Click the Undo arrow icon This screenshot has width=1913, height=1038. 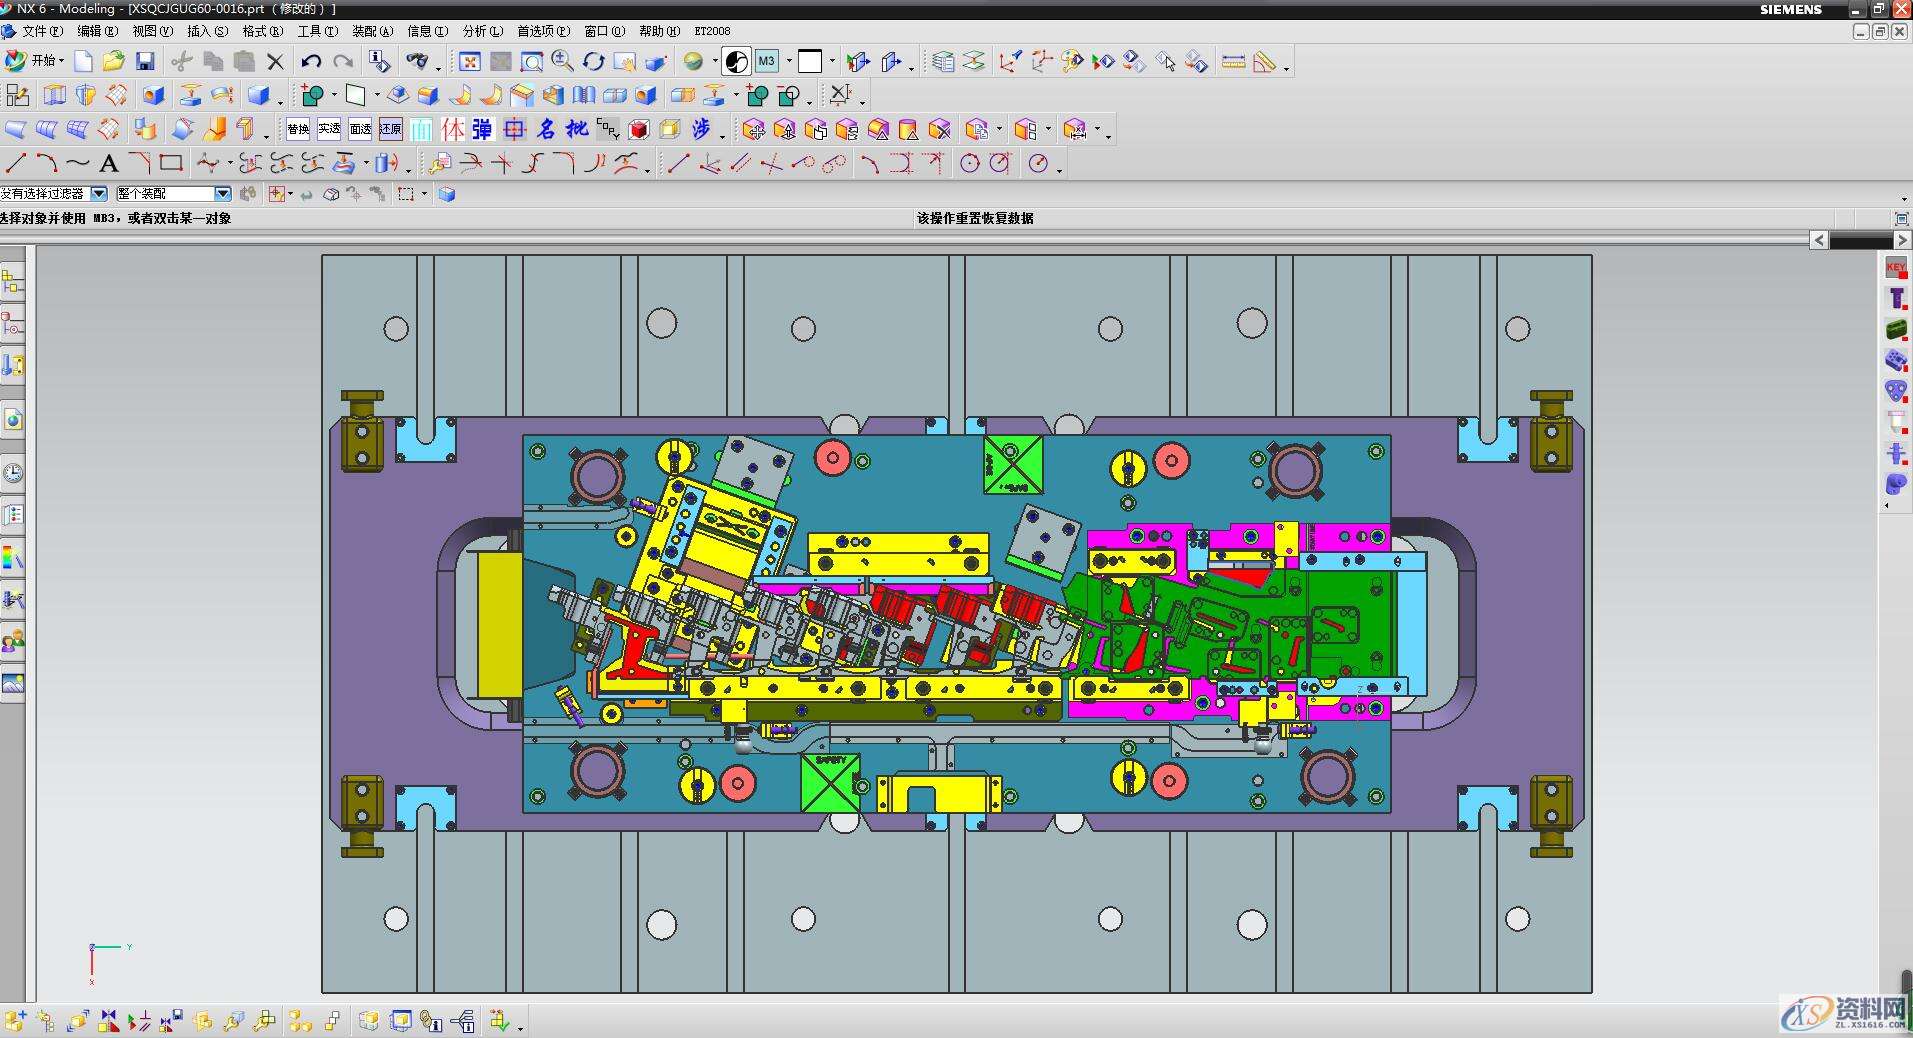tap(311, 62)
